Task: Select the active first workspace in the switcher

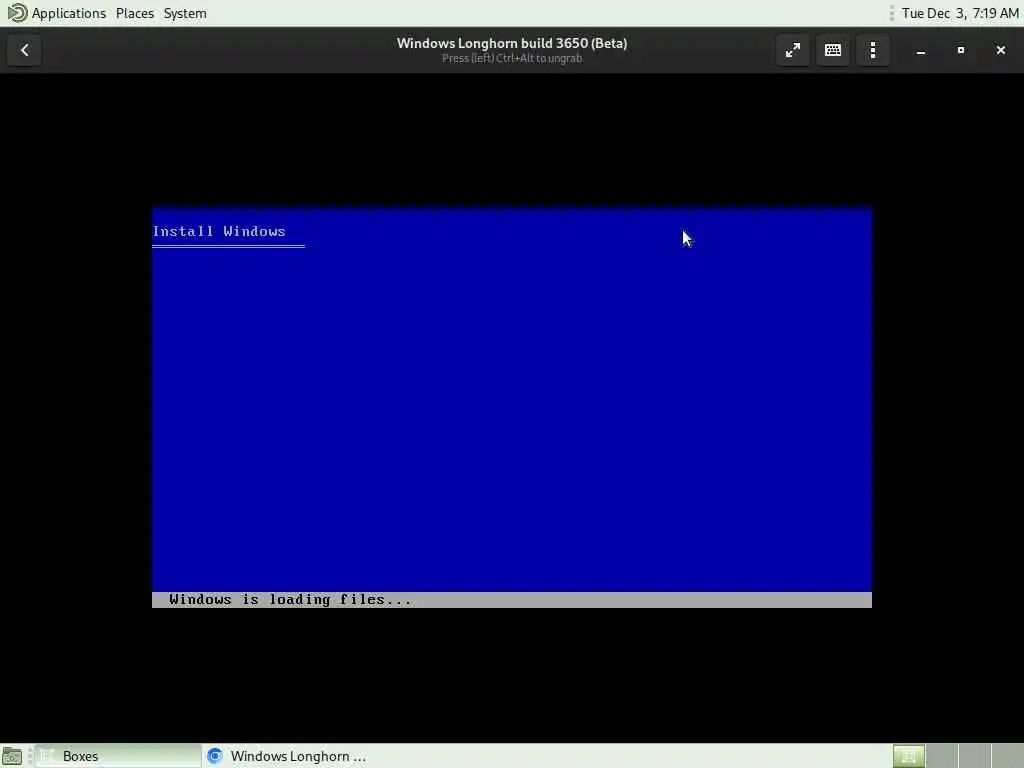Action: 908,756
